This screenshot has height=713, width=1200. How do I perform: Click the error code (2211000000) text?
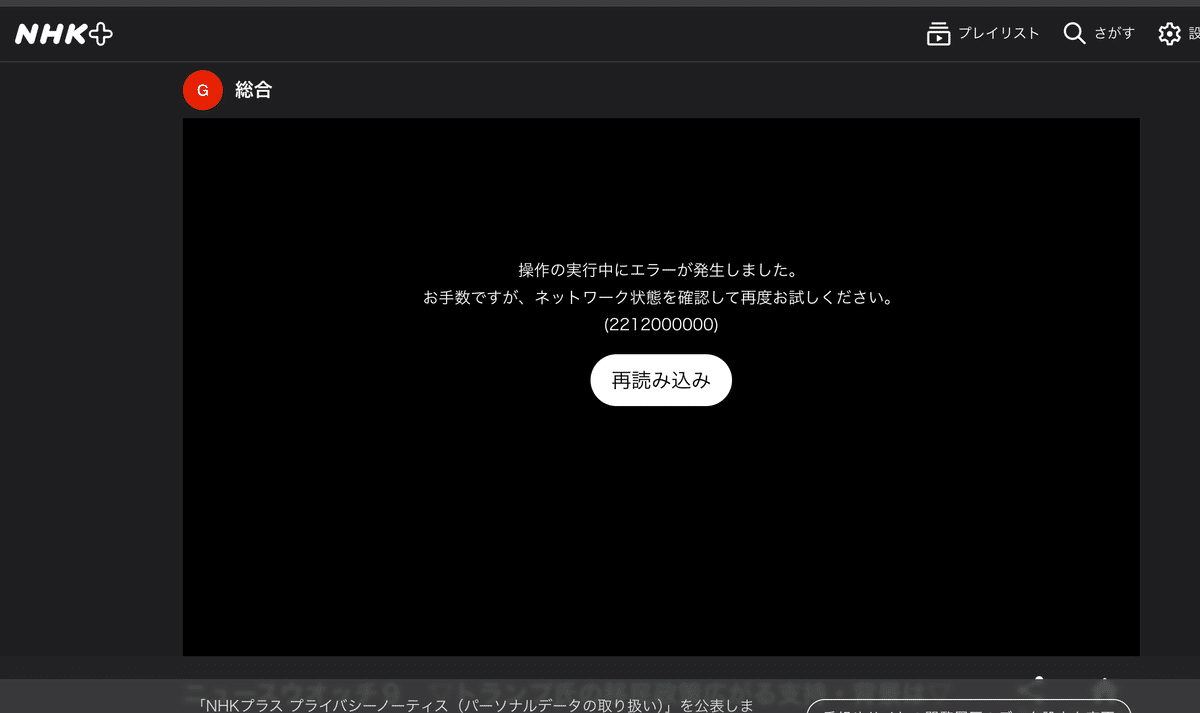[x=660, y=324]
